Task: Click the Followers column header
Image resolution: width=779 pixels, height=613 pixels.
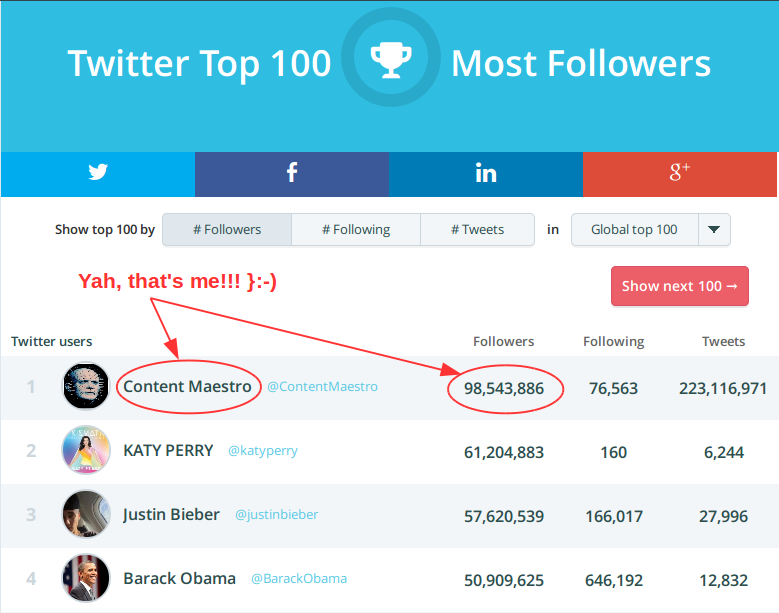Action: [504, 342]
